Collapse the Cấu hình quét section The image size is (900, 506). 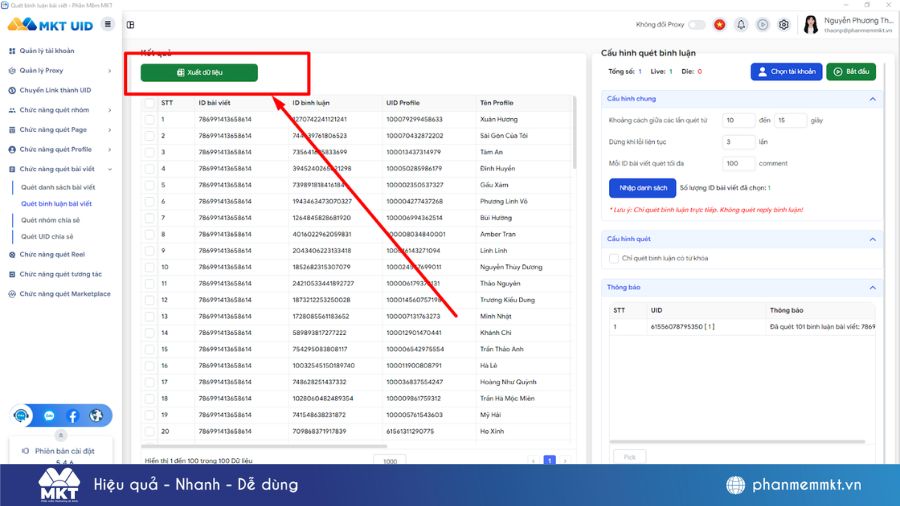[x=872, y=239]
